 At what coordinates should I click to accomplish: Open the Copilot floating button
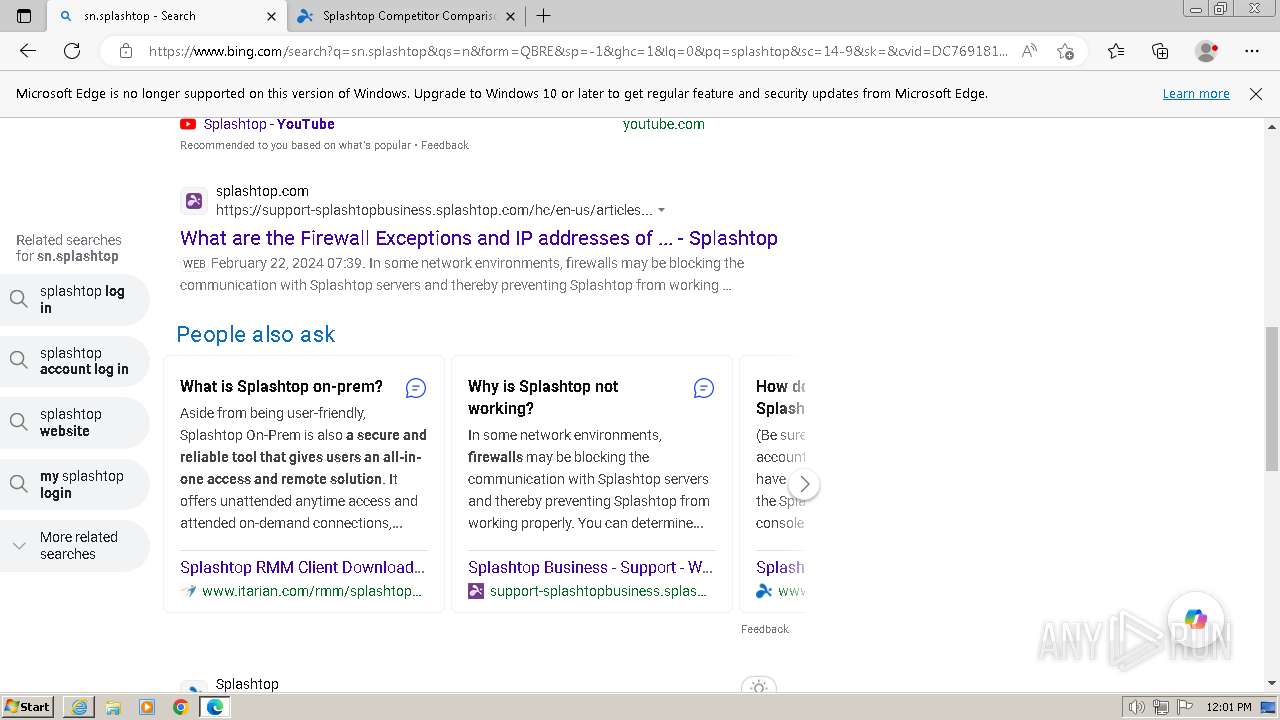(x=1196, y=620)
